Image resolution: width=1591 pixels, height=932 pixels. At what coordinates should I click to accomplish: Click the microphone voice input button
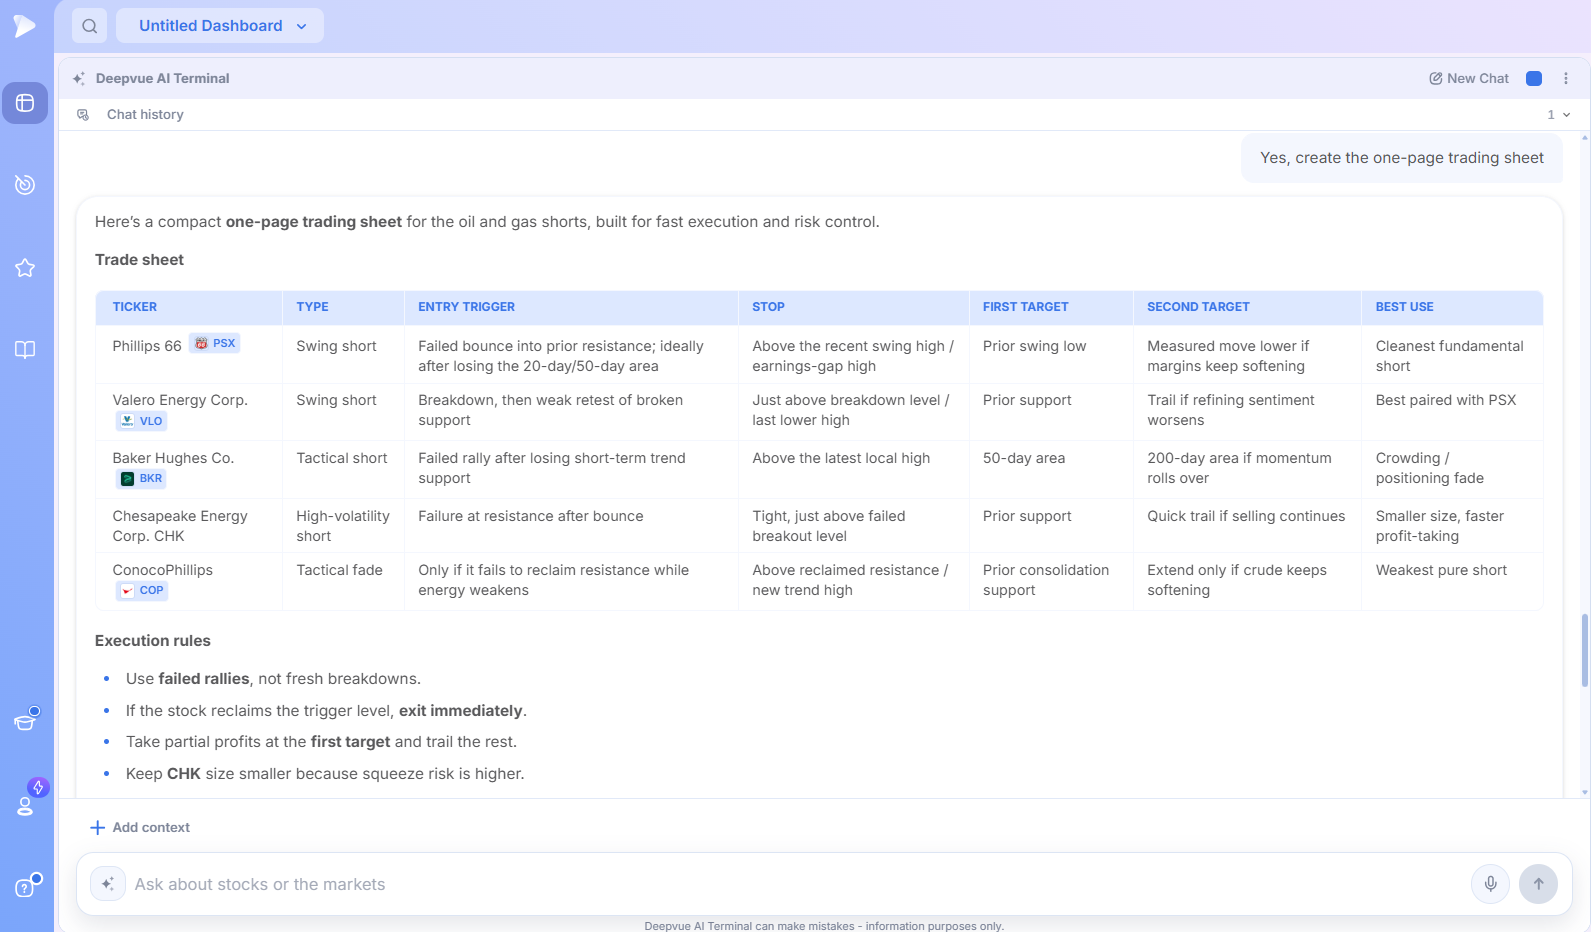point(1490,884)
